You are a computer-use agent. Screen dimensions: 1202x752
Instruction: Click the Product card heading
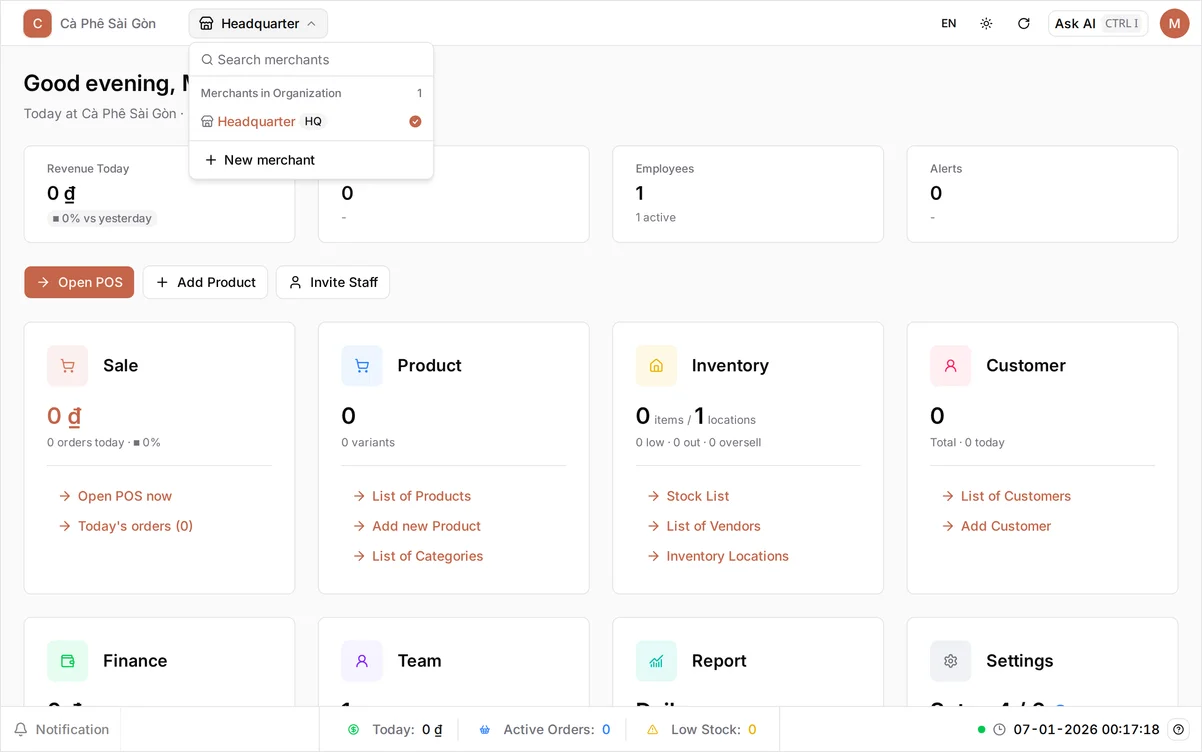pyautogui.click(x=429, y=366)
